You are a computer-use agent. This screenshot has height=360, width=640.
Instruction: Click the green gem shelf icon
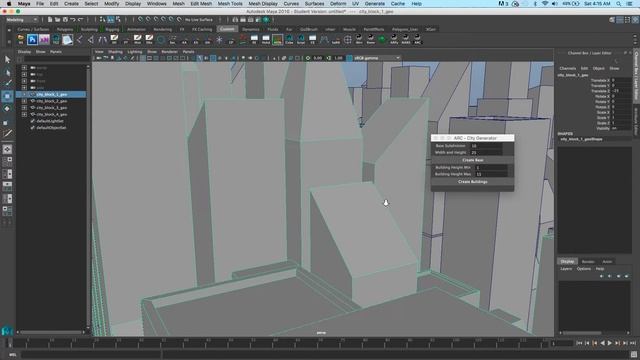pos(382,40)
